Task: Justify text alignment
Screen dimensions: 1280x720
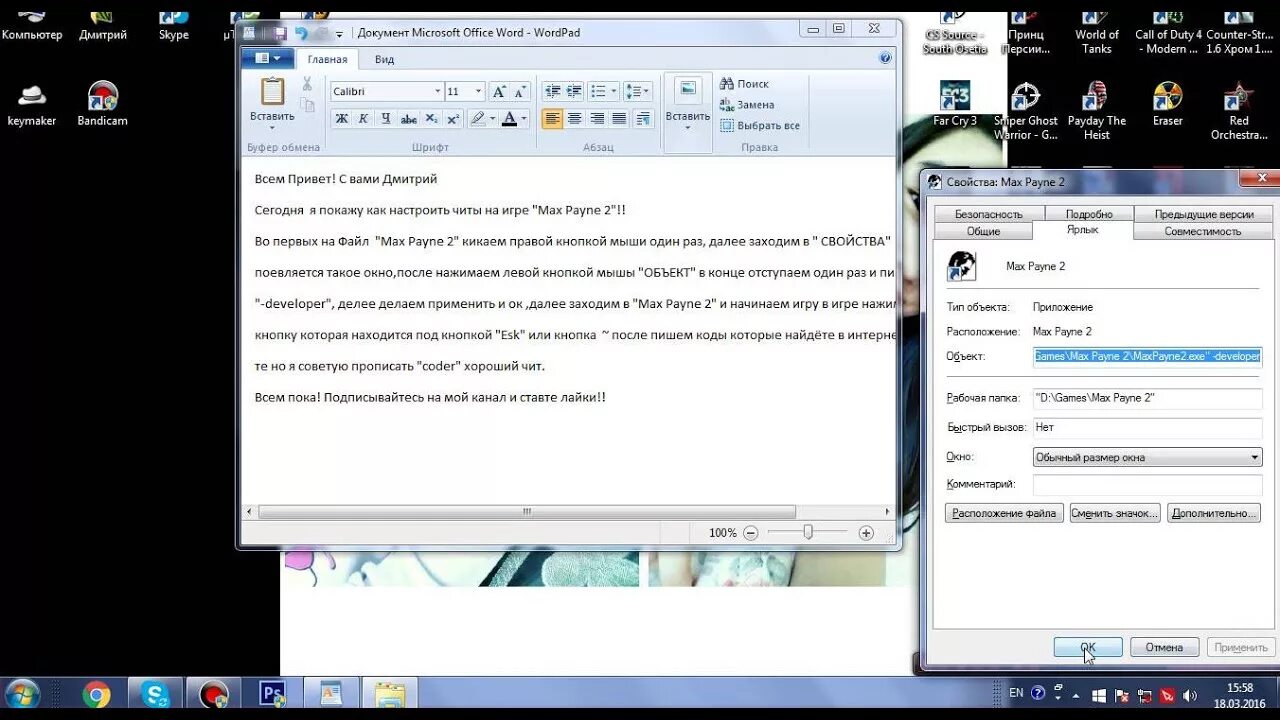Action: click(x=619, y=118)
